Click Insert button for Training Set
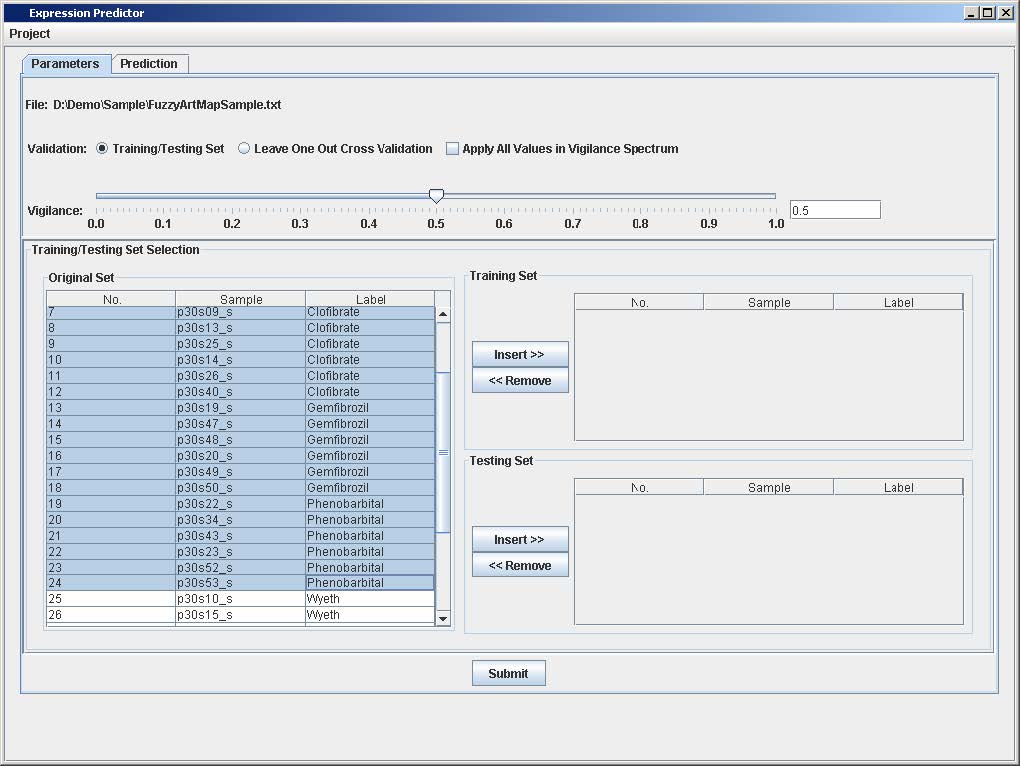 pyautogui.click(x=519, y=355)
